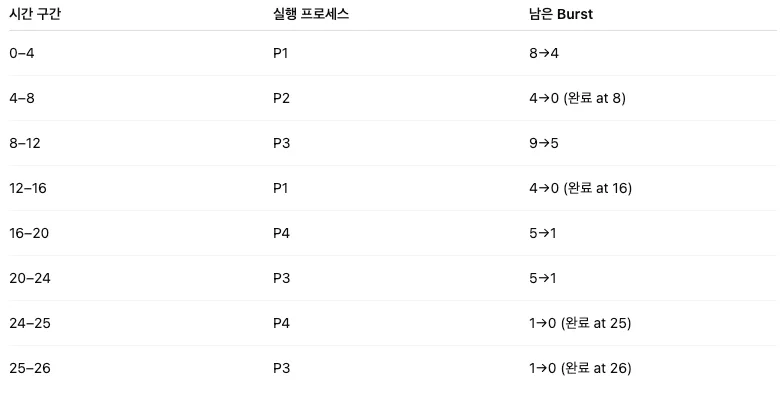Select the 4–8 time range cell

22,98
